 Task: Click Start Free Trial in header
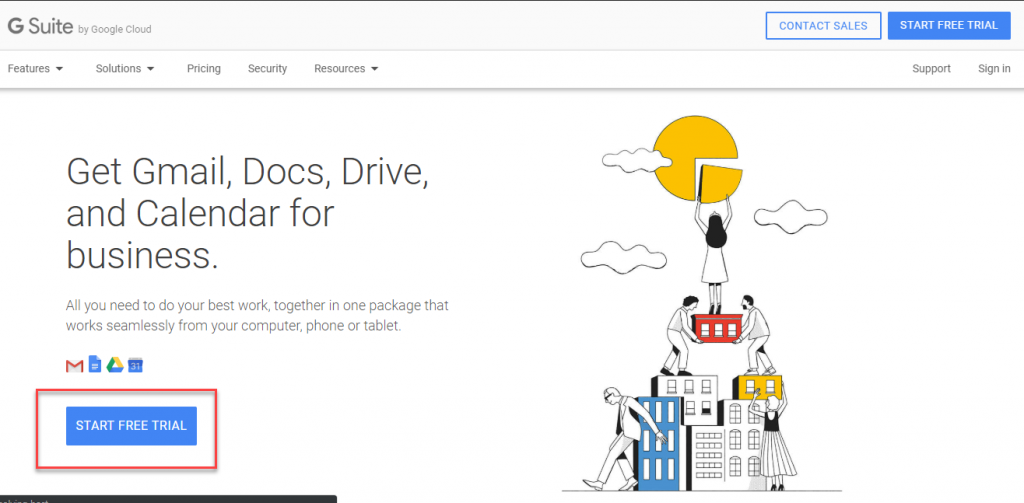pos(949,25)
